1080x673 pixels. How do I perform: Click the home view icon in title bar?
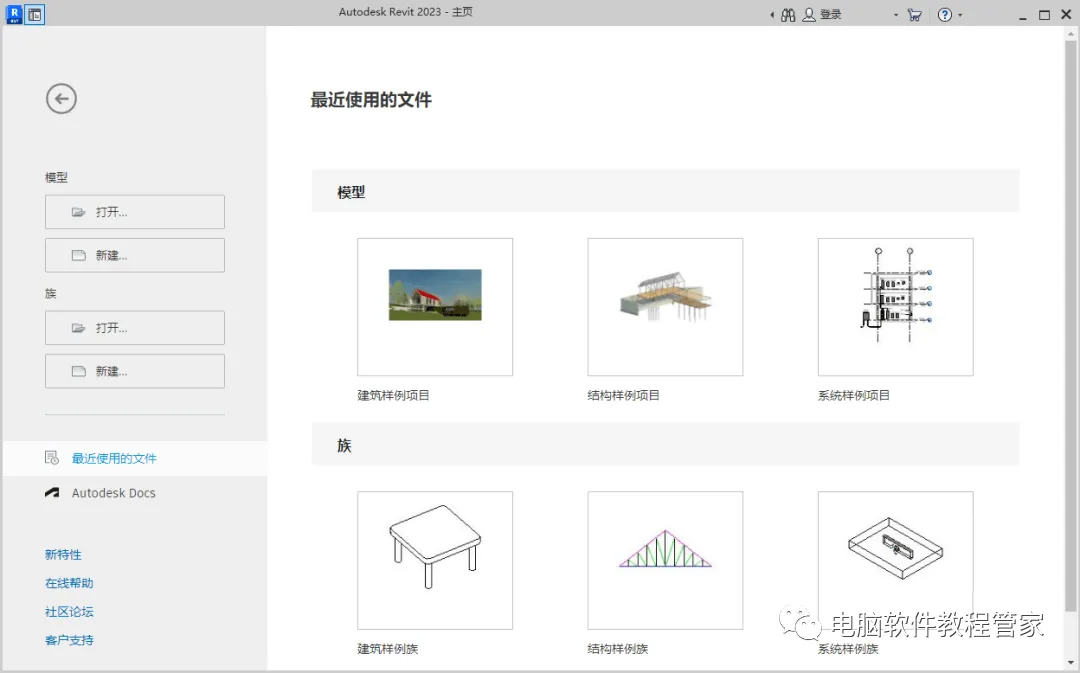click(34, 14)
